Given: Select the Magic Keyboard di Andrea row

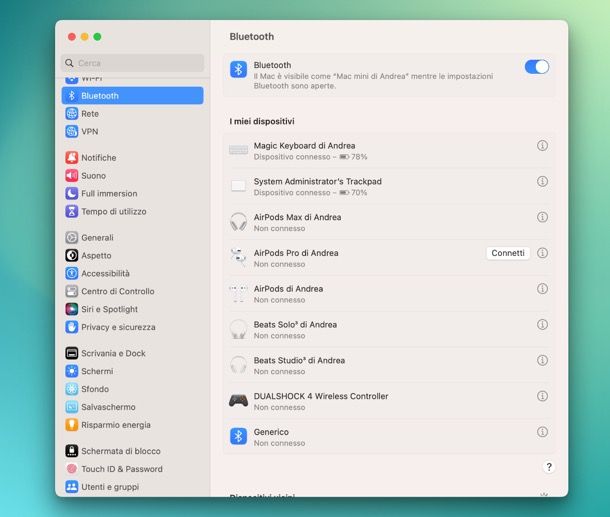Looking at the screenshot, I should [389, 151].
